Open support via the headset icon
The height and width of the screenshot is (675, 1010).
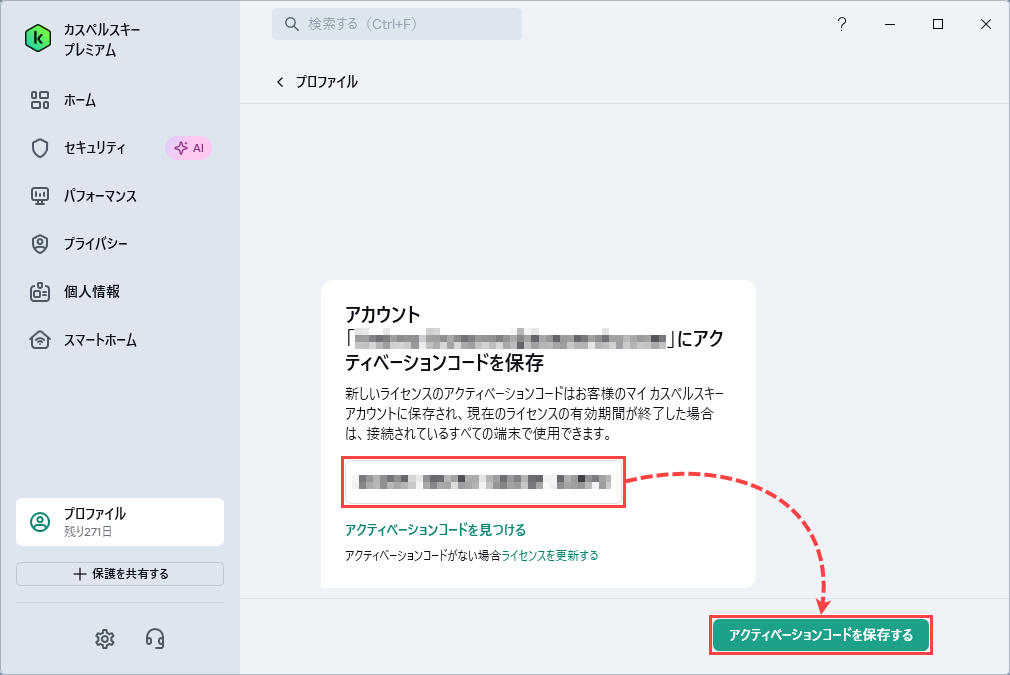(x=155, y=639)
